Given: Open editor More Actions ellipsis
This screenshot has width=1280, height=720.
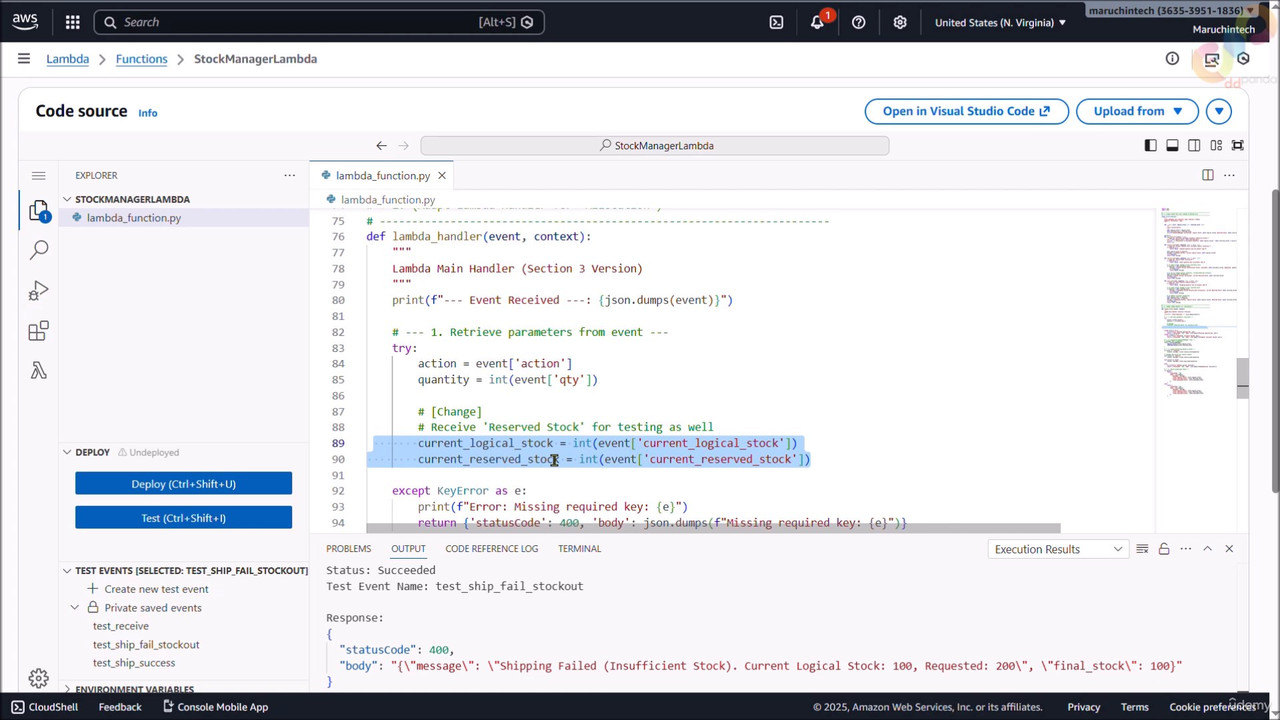Looking at the screenshot, I should (x=1230, y=175).
